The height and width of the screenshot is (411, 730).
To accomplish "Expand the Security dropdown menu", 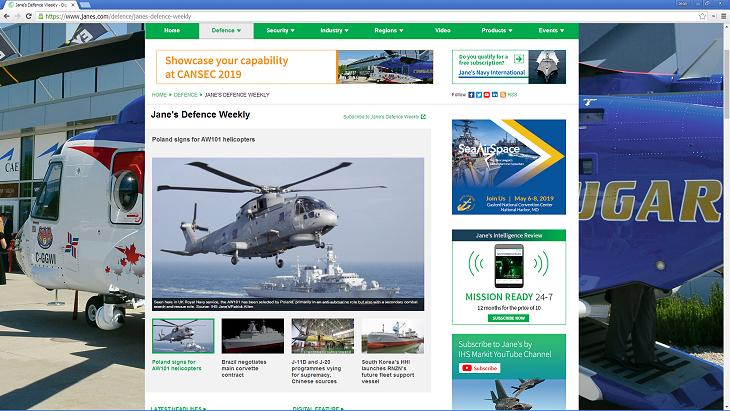I will 280,30.
